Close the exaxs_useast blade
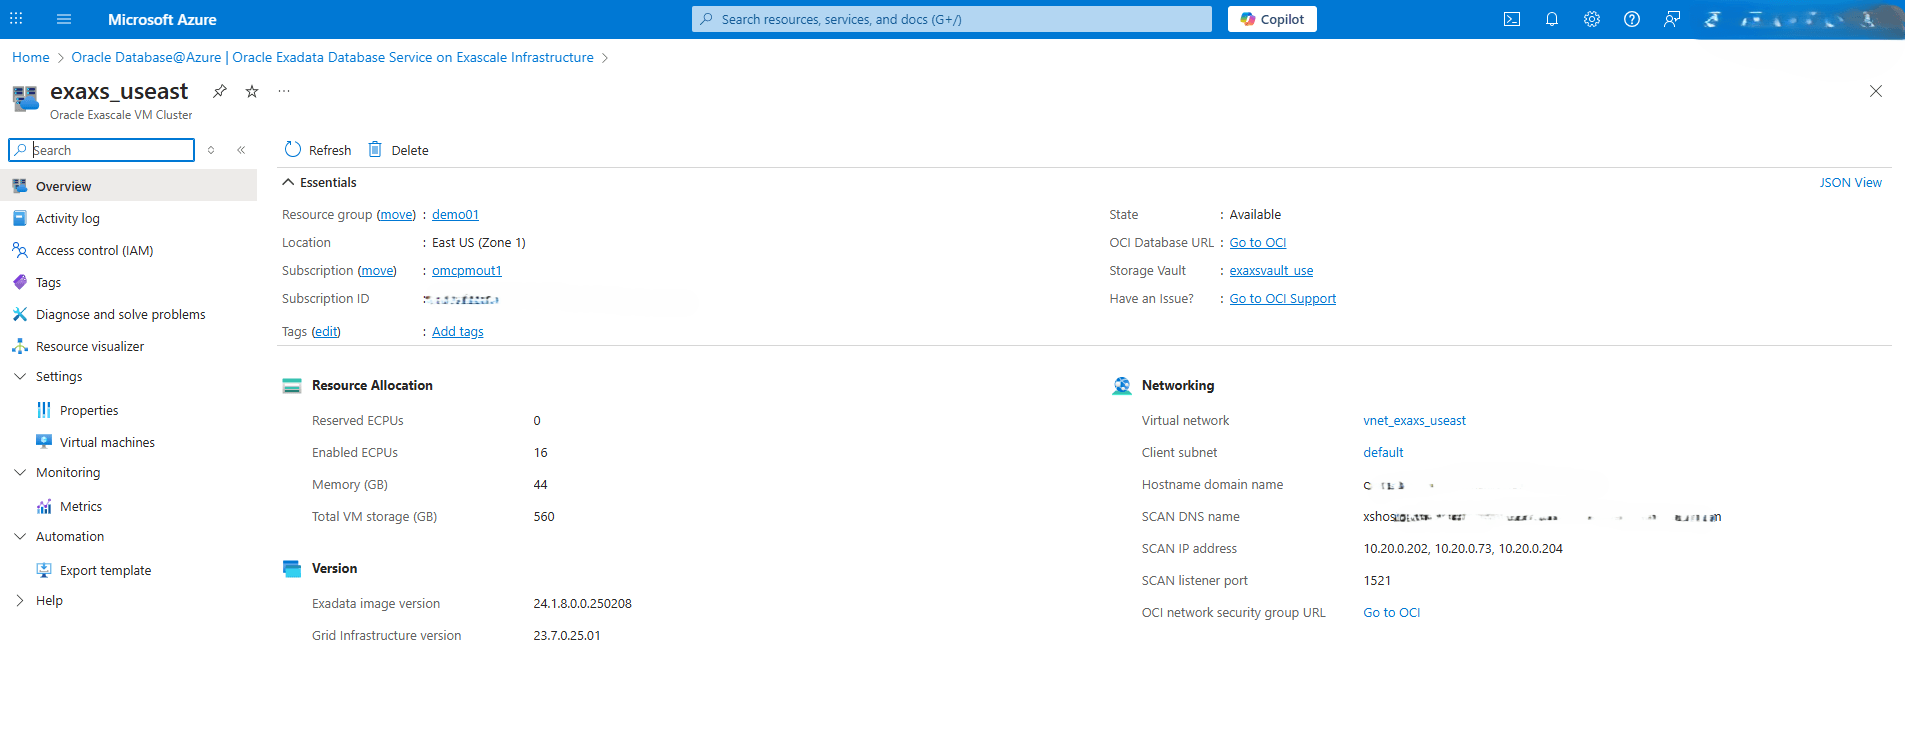Screen dimensions: 1905x740 (1876, 91)
